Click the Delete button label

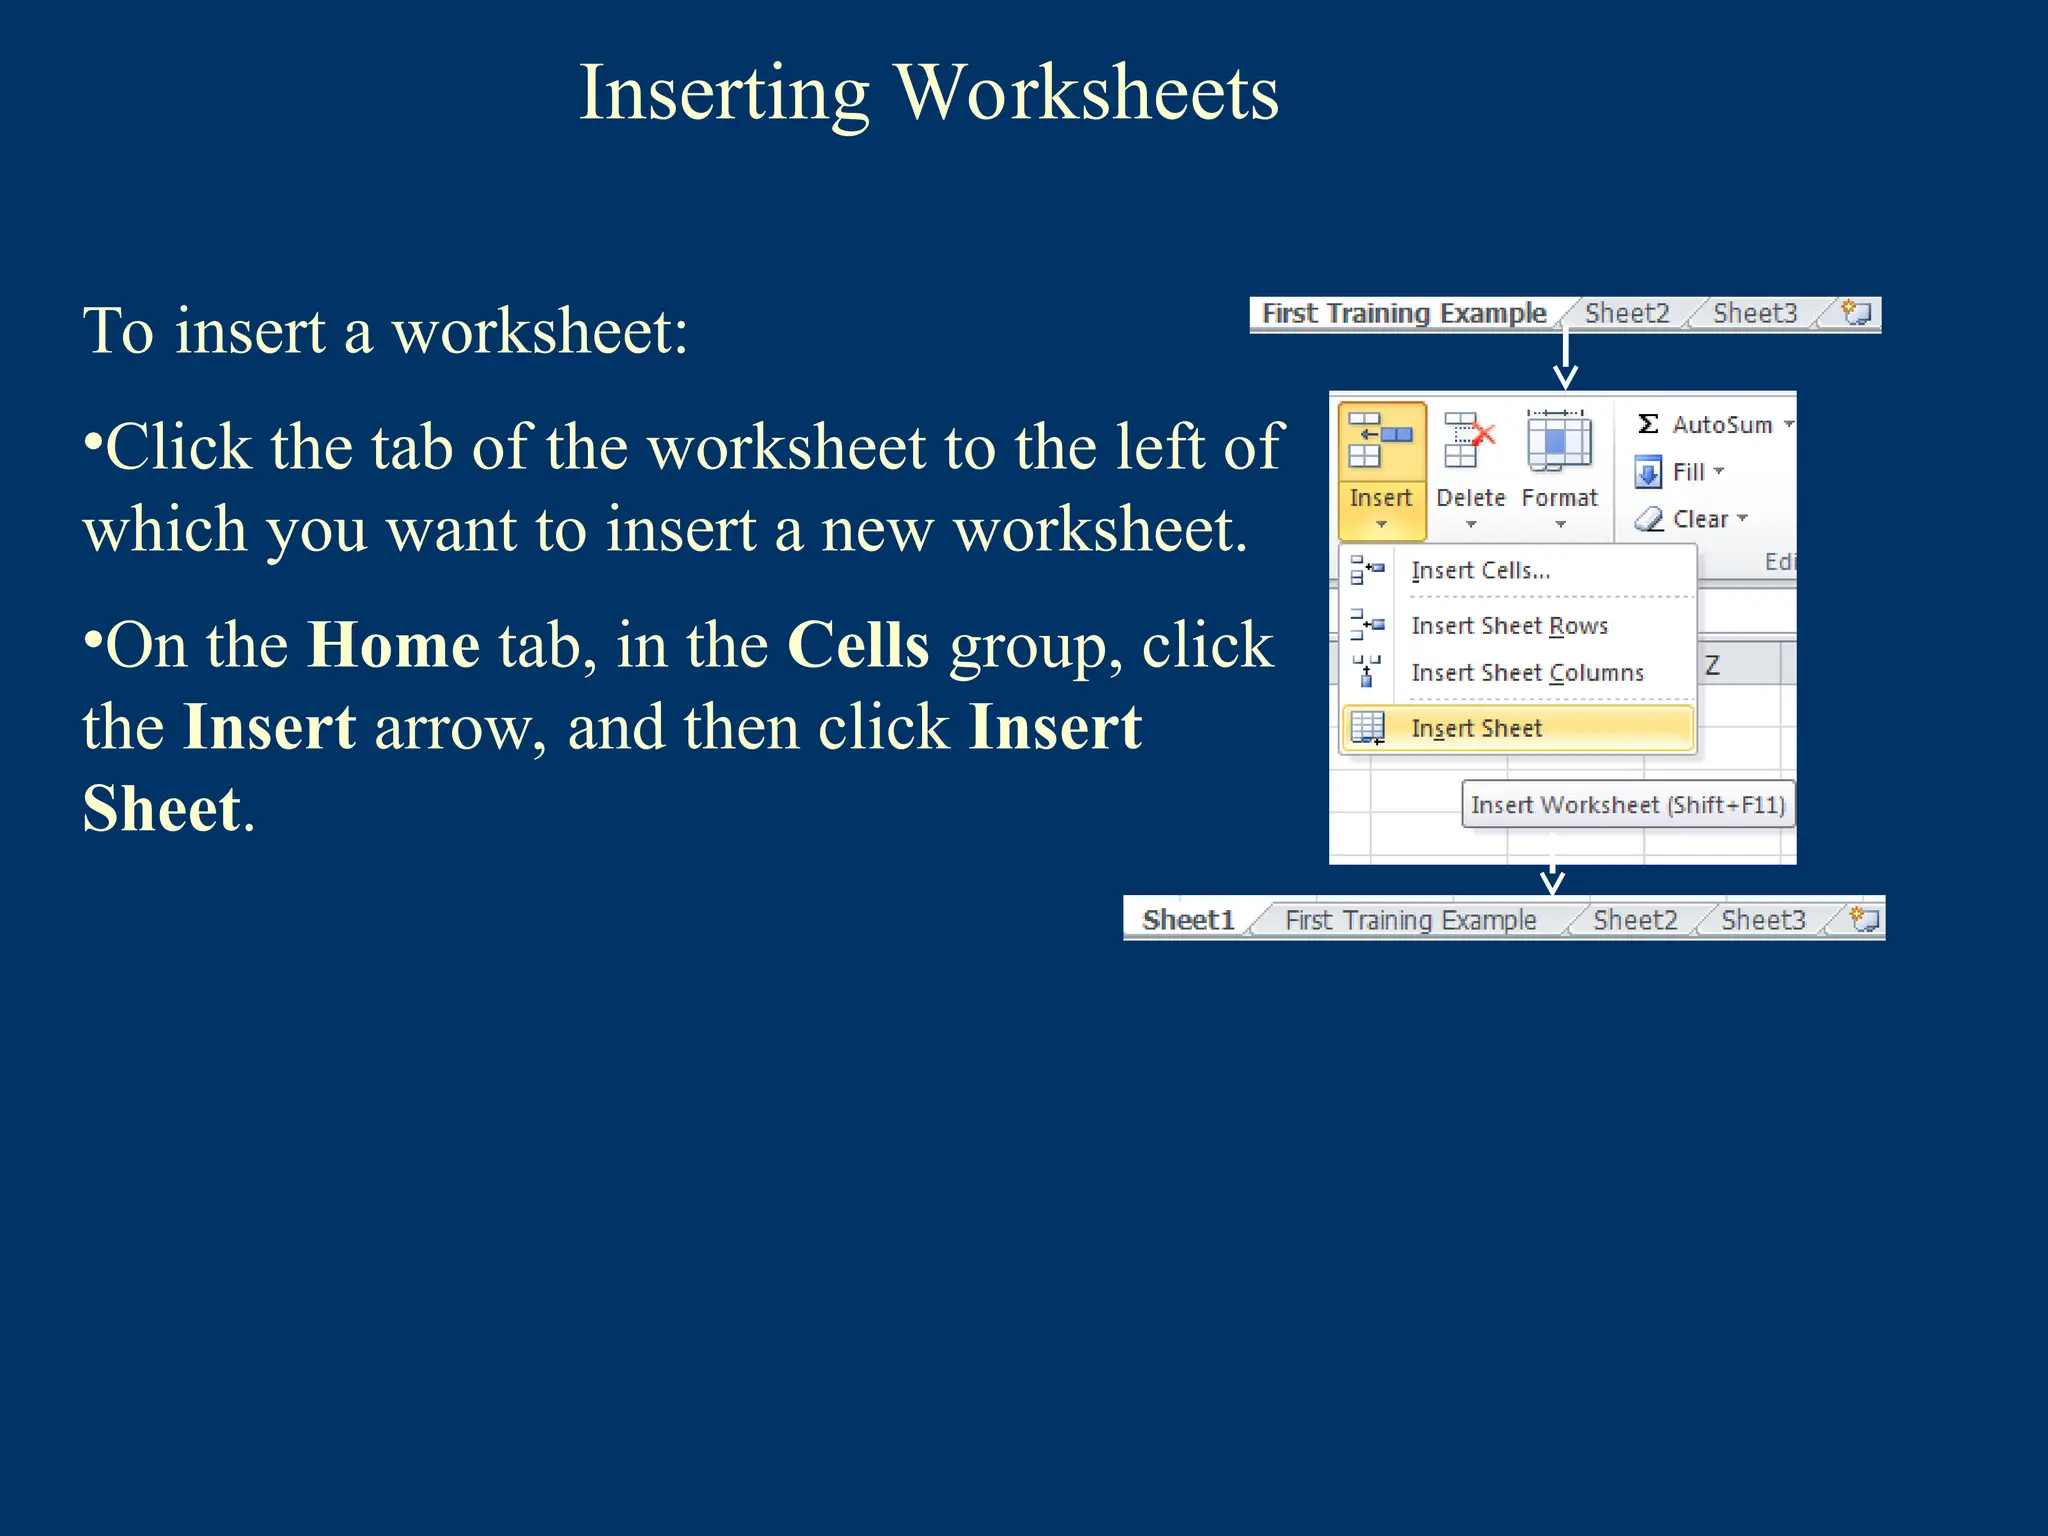(x=1470, y=497)
